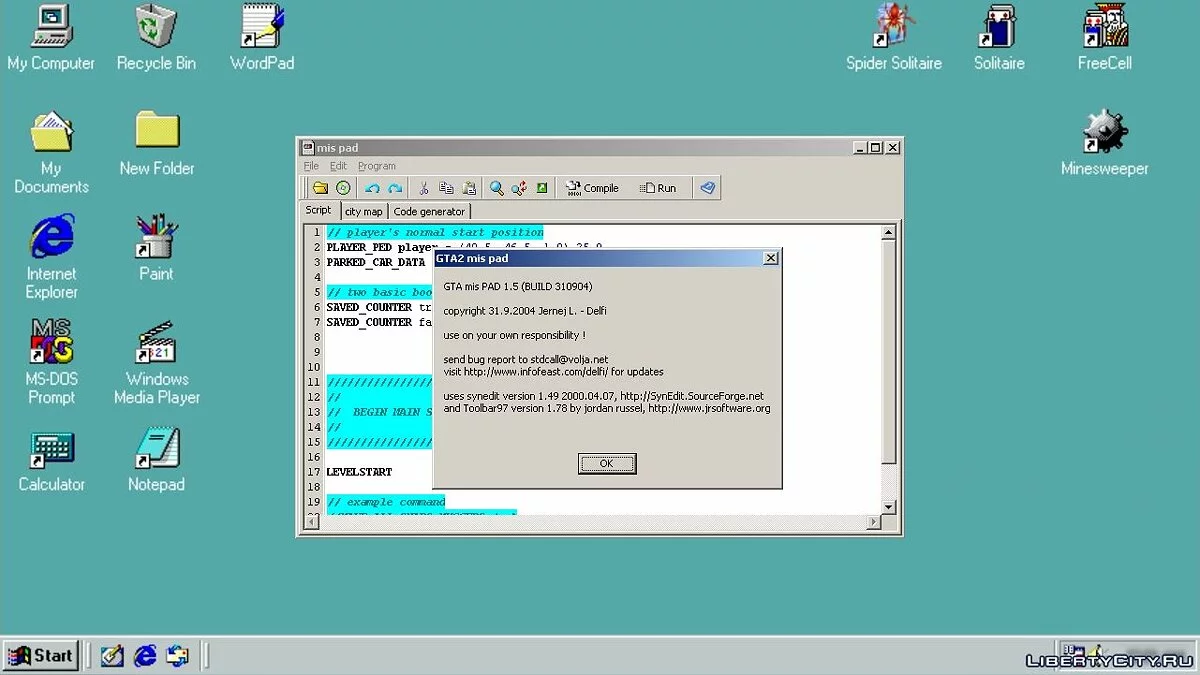
Task: Open the Edit menu
Action: pos(339,166)
